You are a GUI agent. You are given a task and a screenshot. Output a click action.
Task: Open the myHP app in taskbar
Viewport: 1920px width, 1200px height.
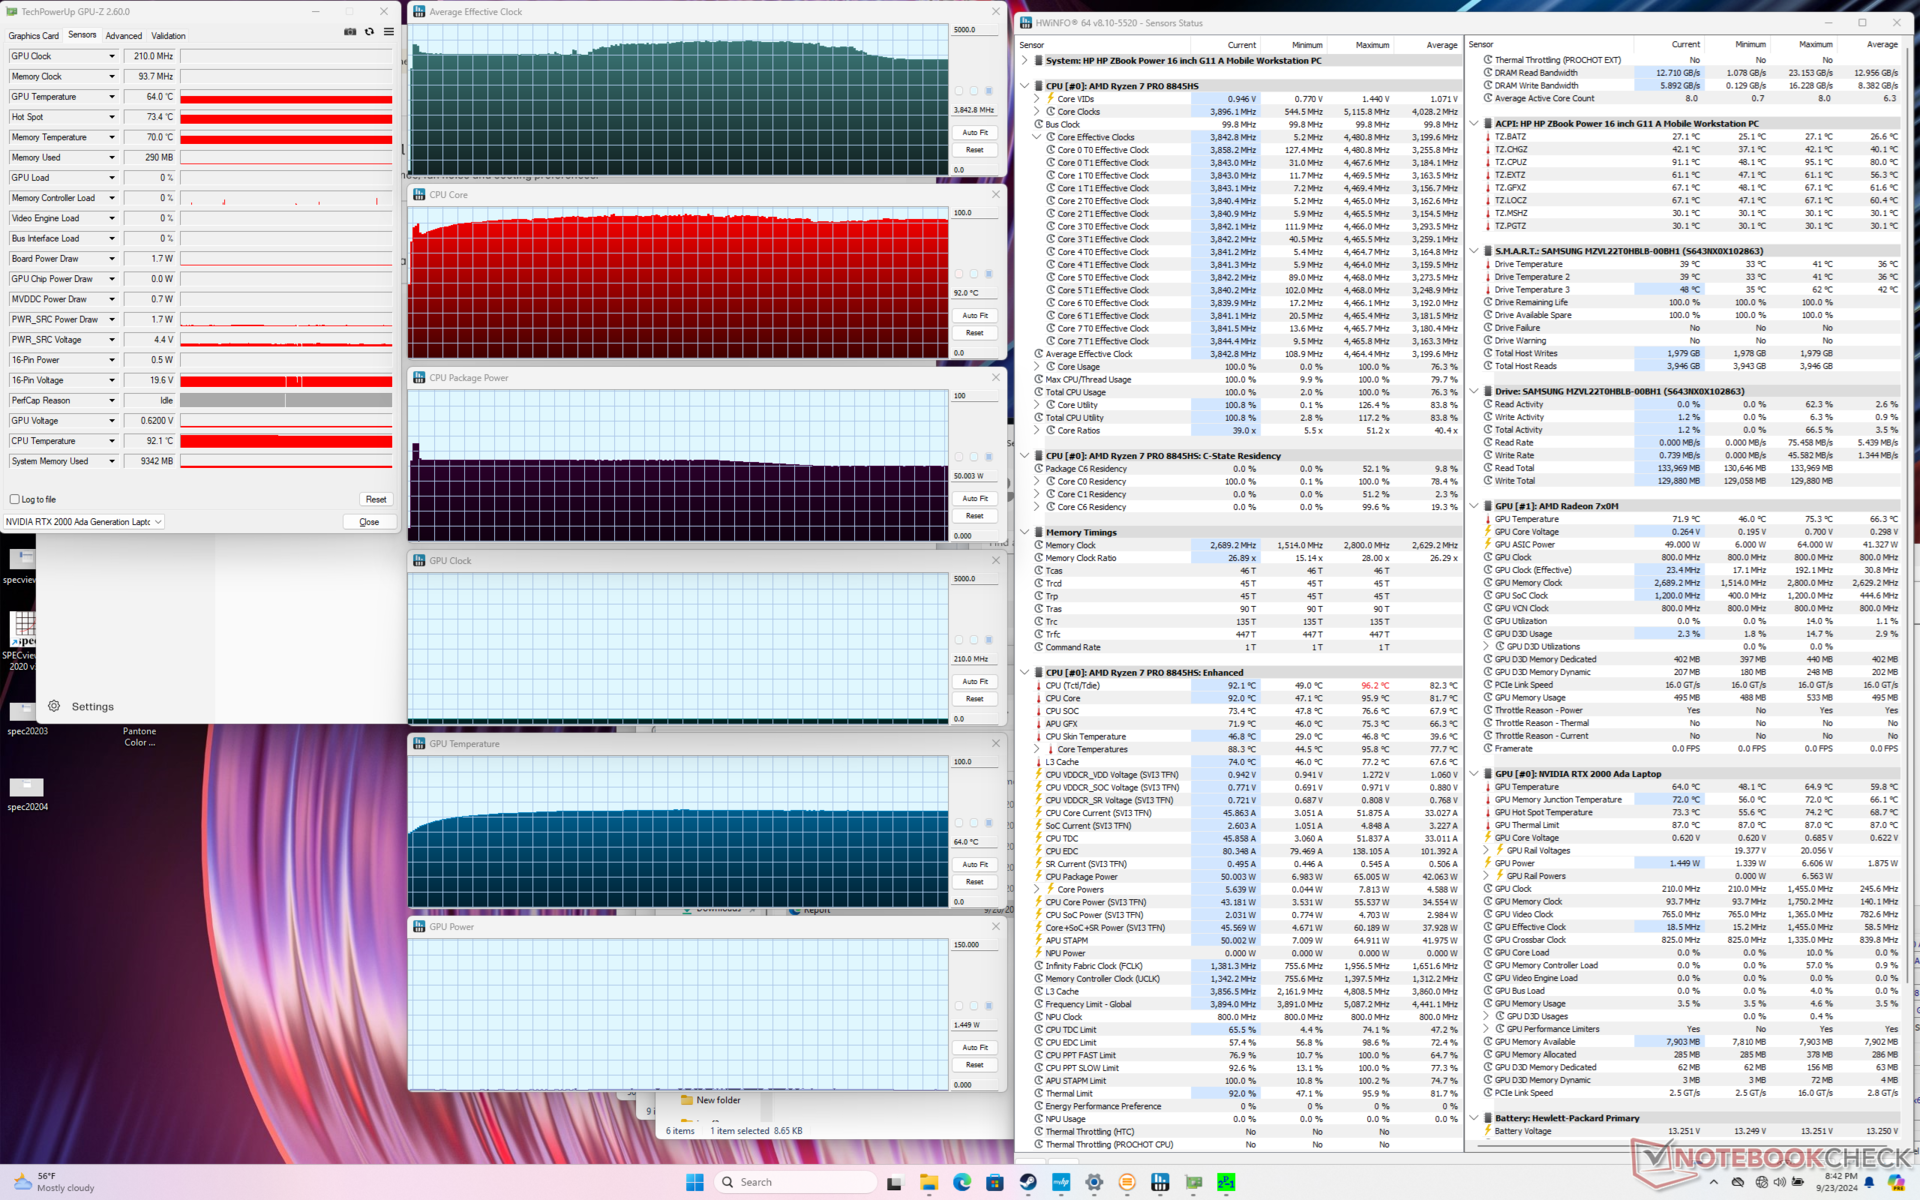(1060, 1182)
